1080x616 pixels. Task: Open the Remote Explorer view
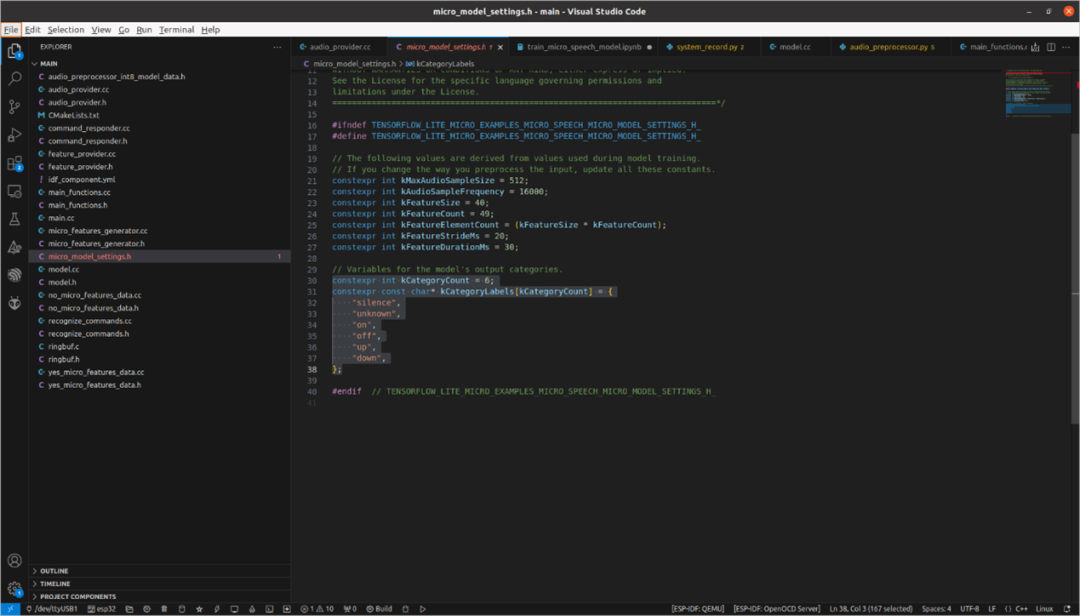[14, 191]
